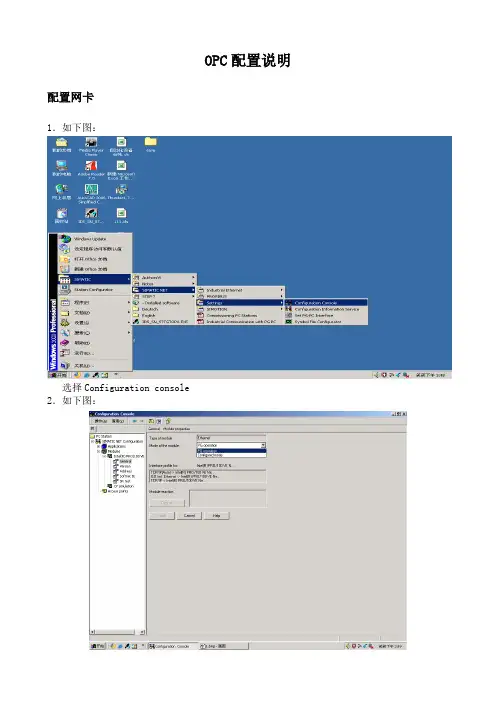Image resolution: width=496 pixels, height=702 pixels.
Task: Collapse the Modules tree node
Action: 98,451
